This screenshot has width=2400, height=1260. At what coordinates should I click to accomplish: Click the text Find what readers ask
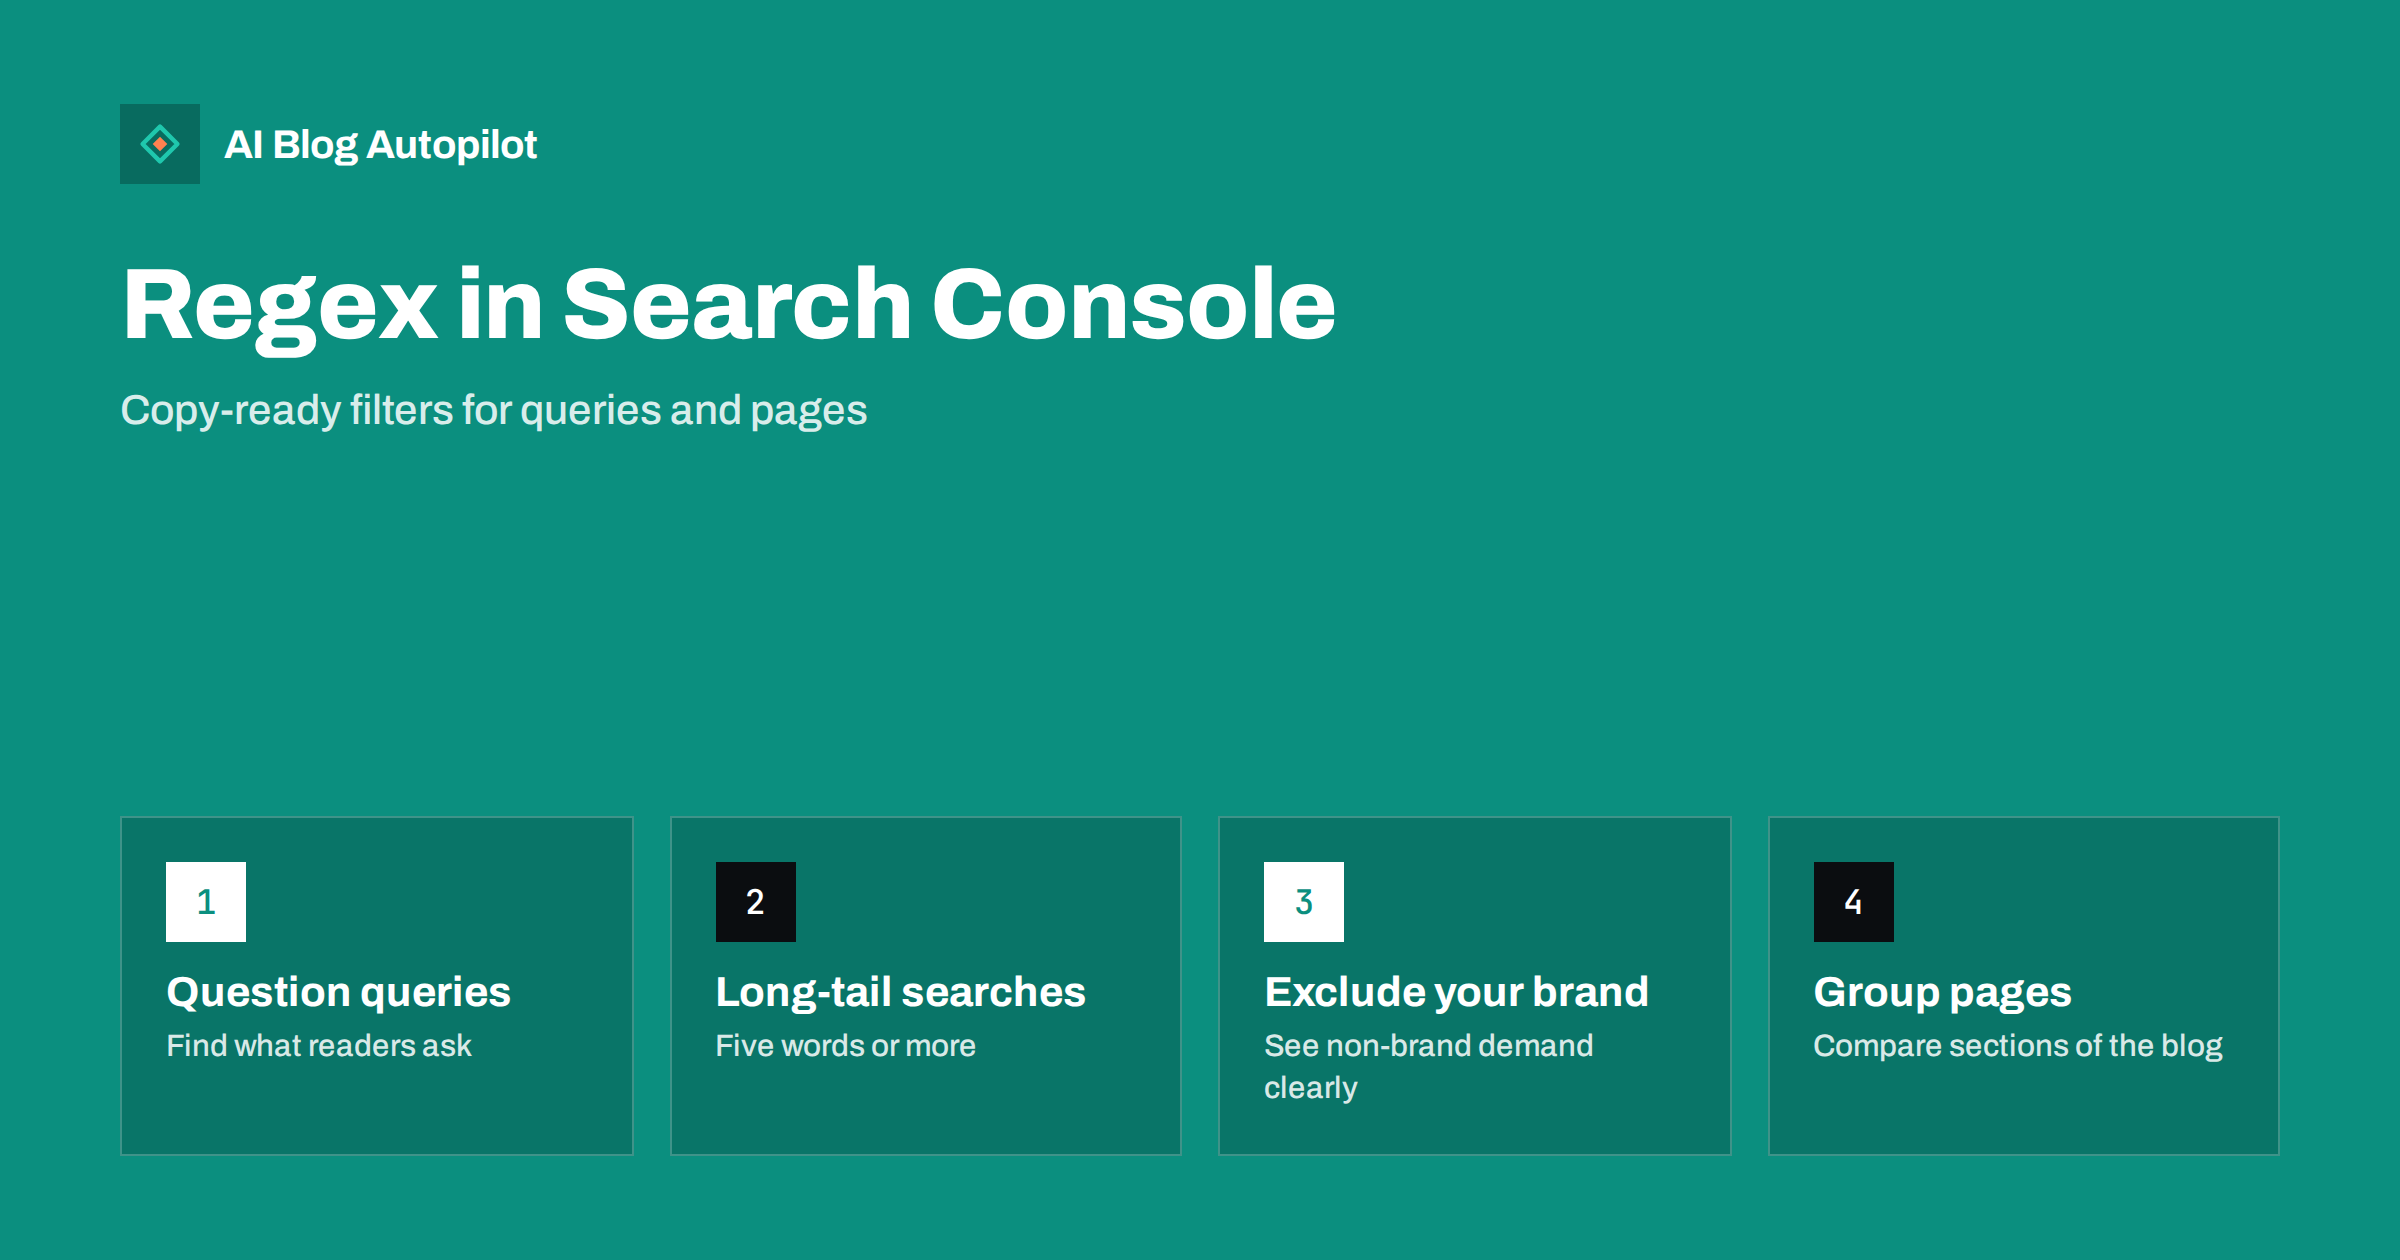click(319, 1045)
